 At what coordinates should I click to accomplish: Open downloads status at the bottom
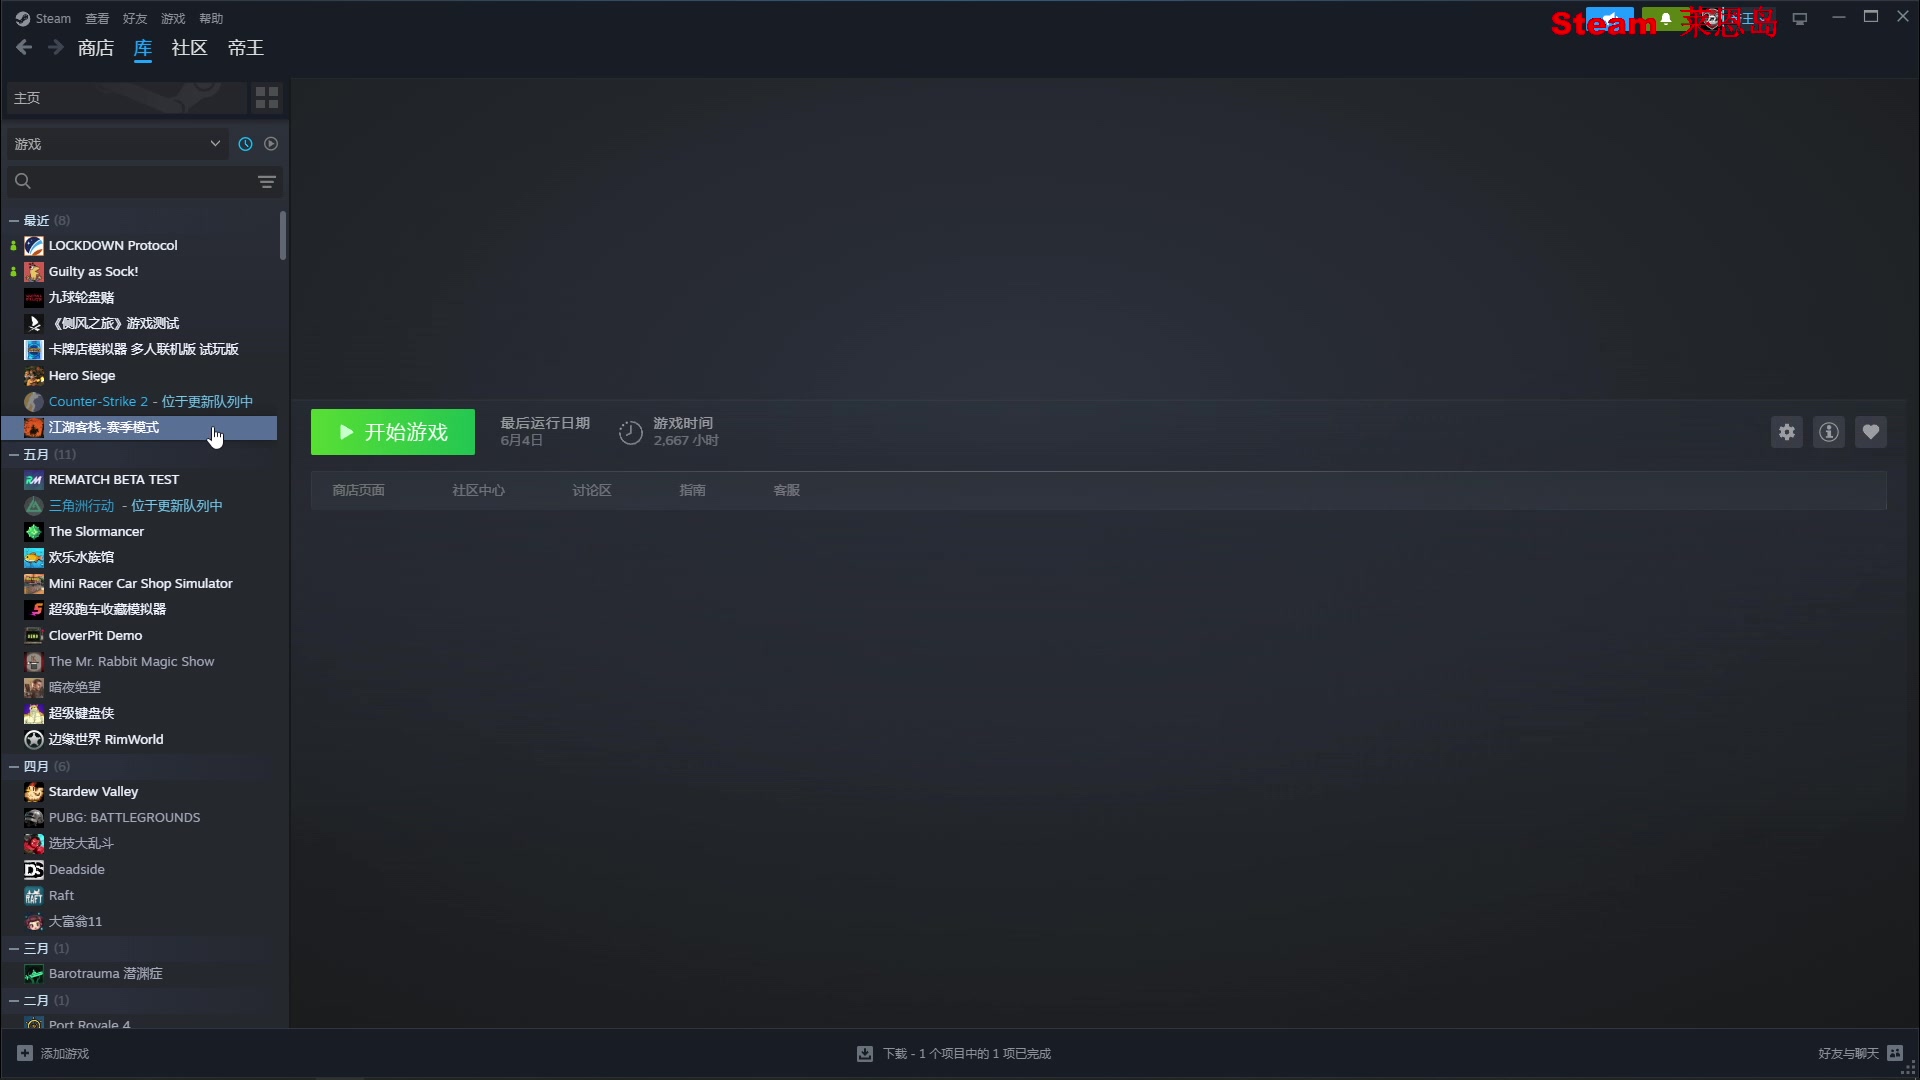tap(954, 1053)
